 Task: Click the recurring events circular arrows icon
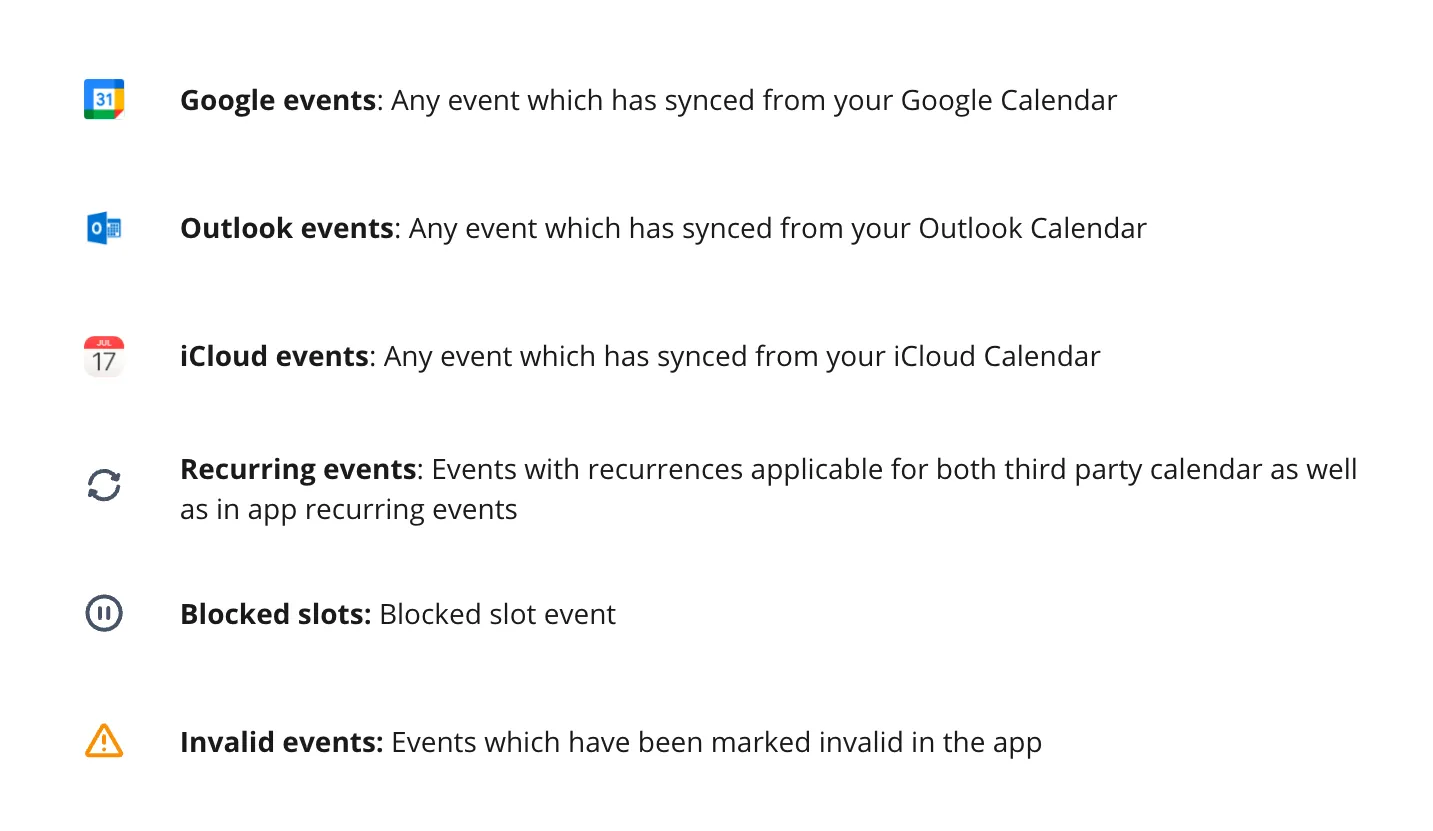[x=104, y=486]
